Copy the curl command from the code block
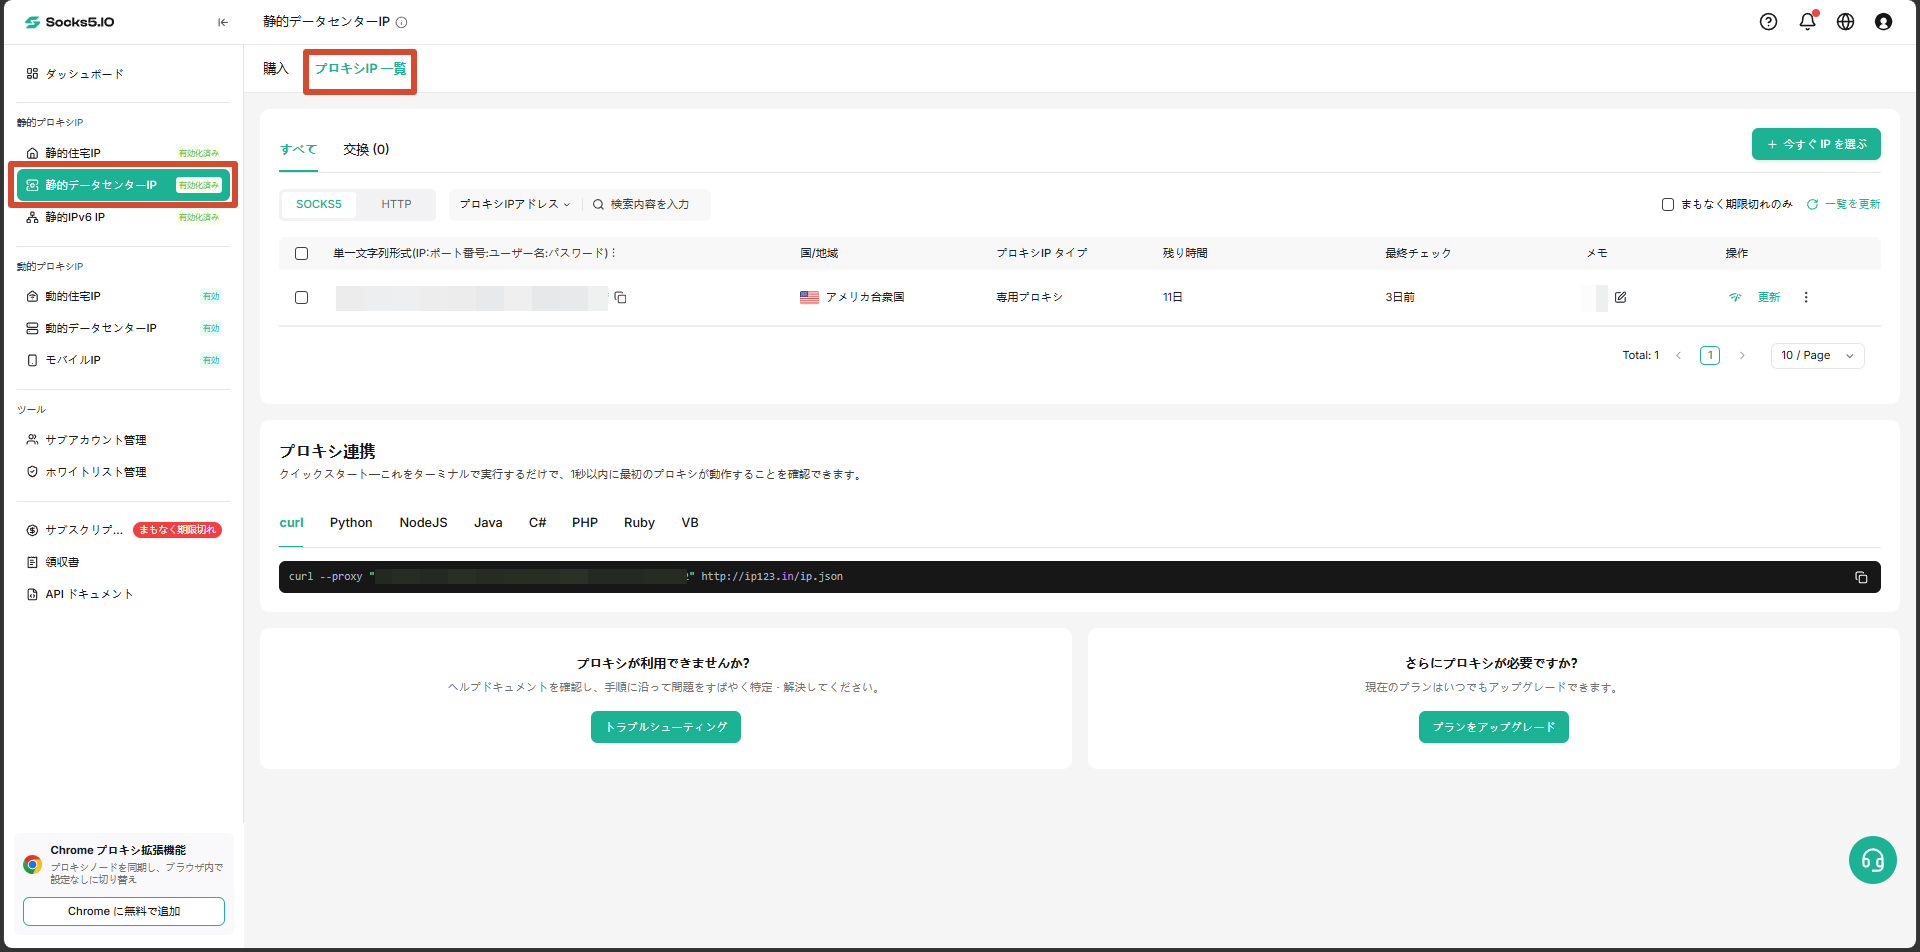This screenshot has height=952, width=1920. click(x=1861, y=577)
